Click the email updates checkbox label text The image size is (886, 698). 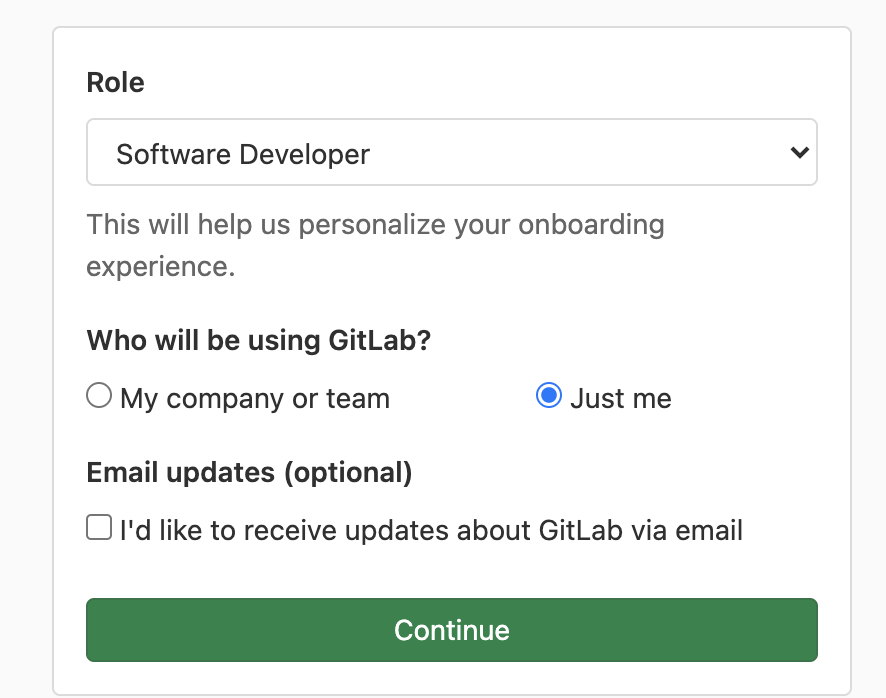pyautogui.click(x=431, y=529)
